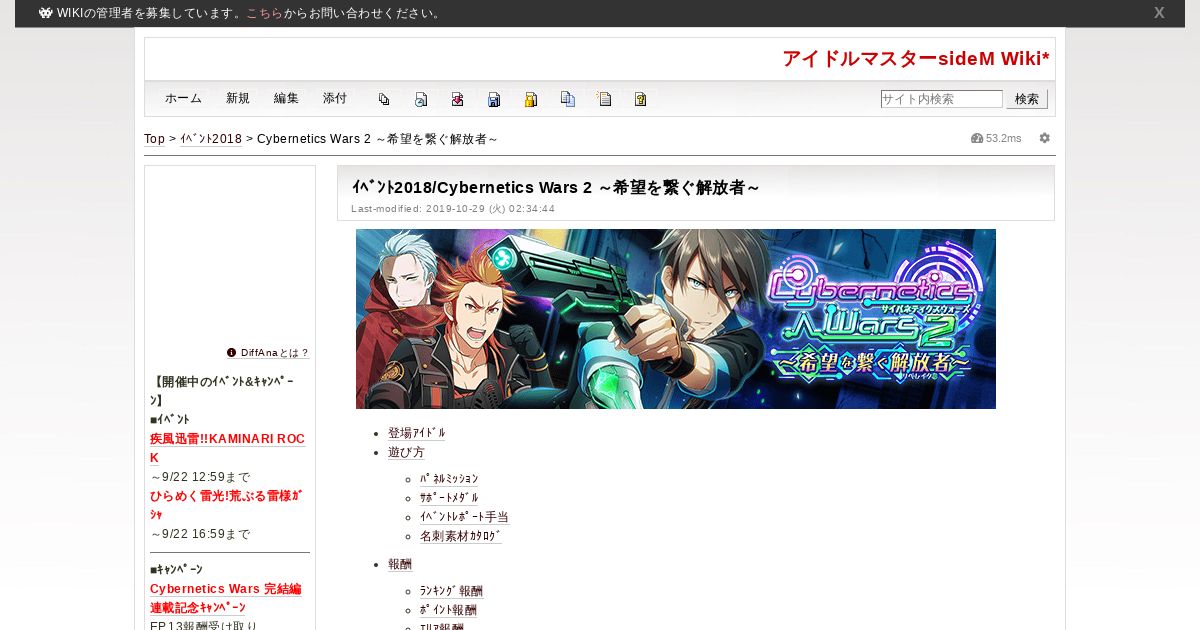Jump to 名刺素材ｶﾀﾛｸﾞ section
Image resolution: width=1200 pixels, height=630 pixels.
[x=461, y=536]
